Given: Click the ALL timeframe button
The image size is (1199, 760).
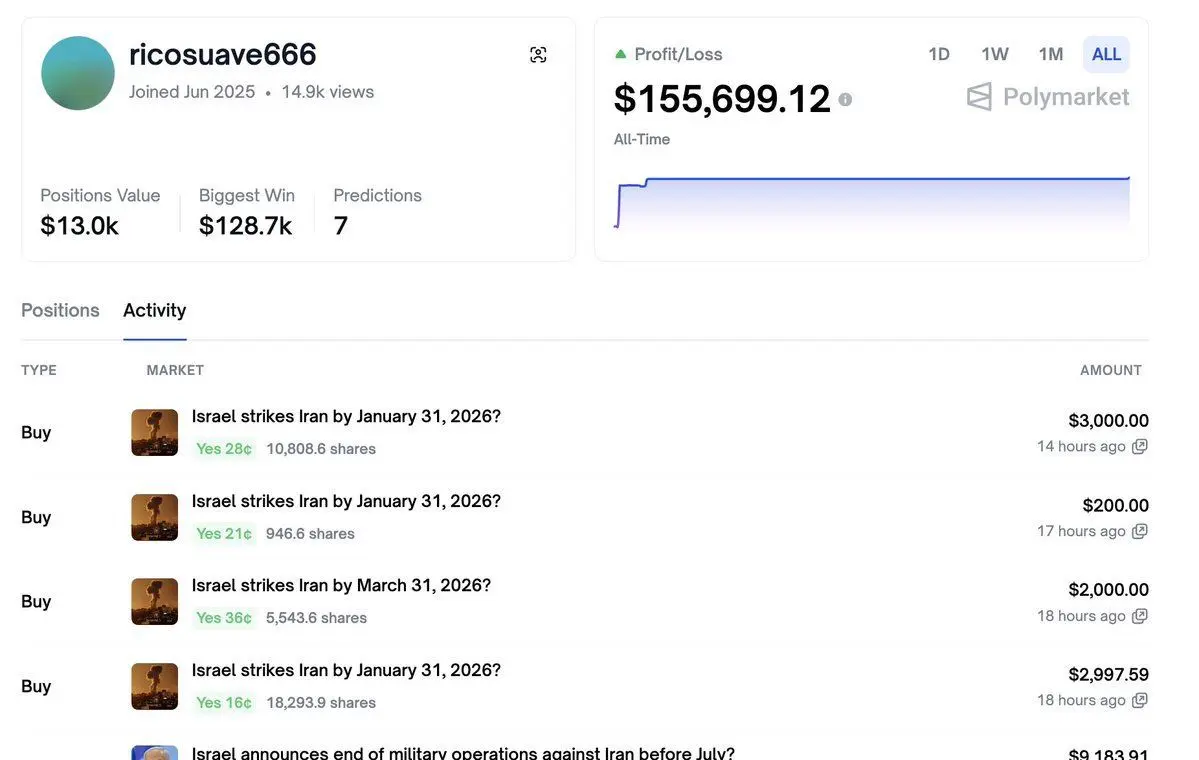Looking at the screenshot, I should 1104,52.
